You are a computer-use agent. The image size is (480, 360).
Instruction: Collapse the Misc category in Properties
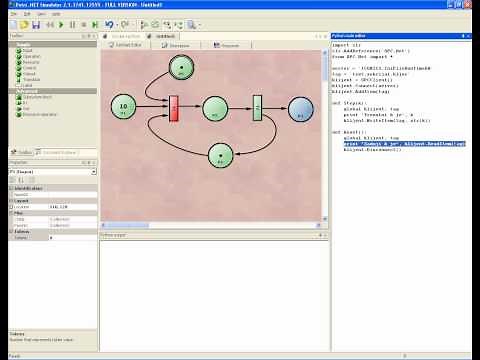coord(11,213)
